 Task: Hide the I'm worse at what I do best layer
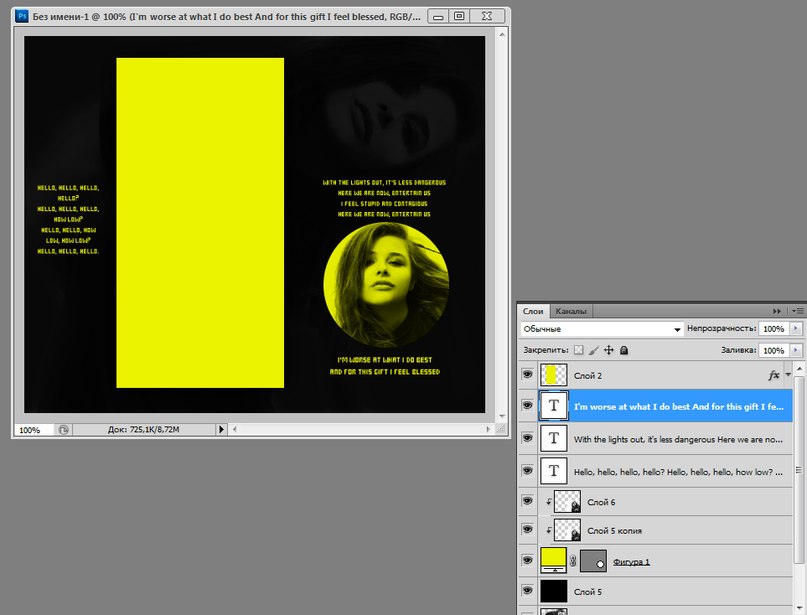pos(528,405)
